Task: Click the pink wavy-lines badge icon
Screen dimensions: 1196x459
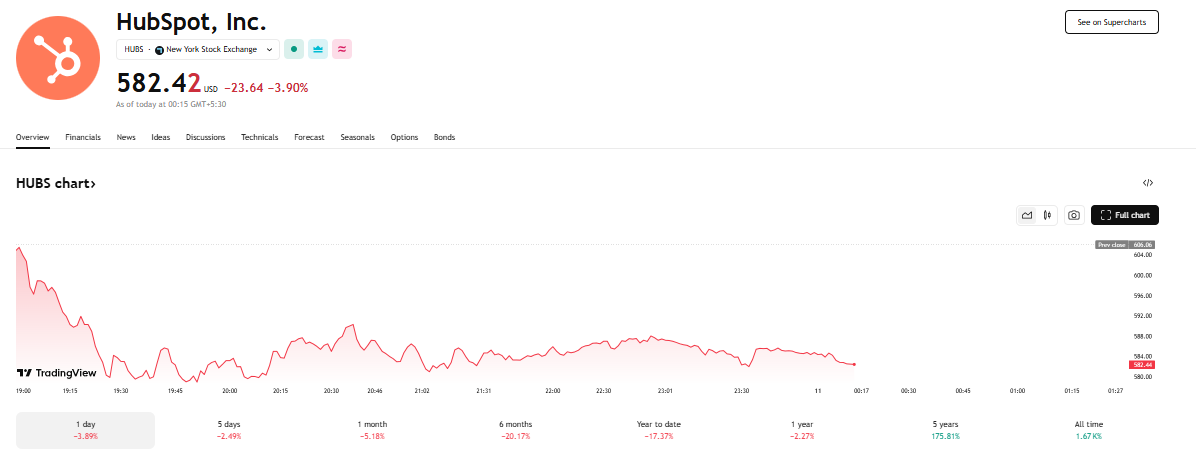Action: tap(342, 50)
